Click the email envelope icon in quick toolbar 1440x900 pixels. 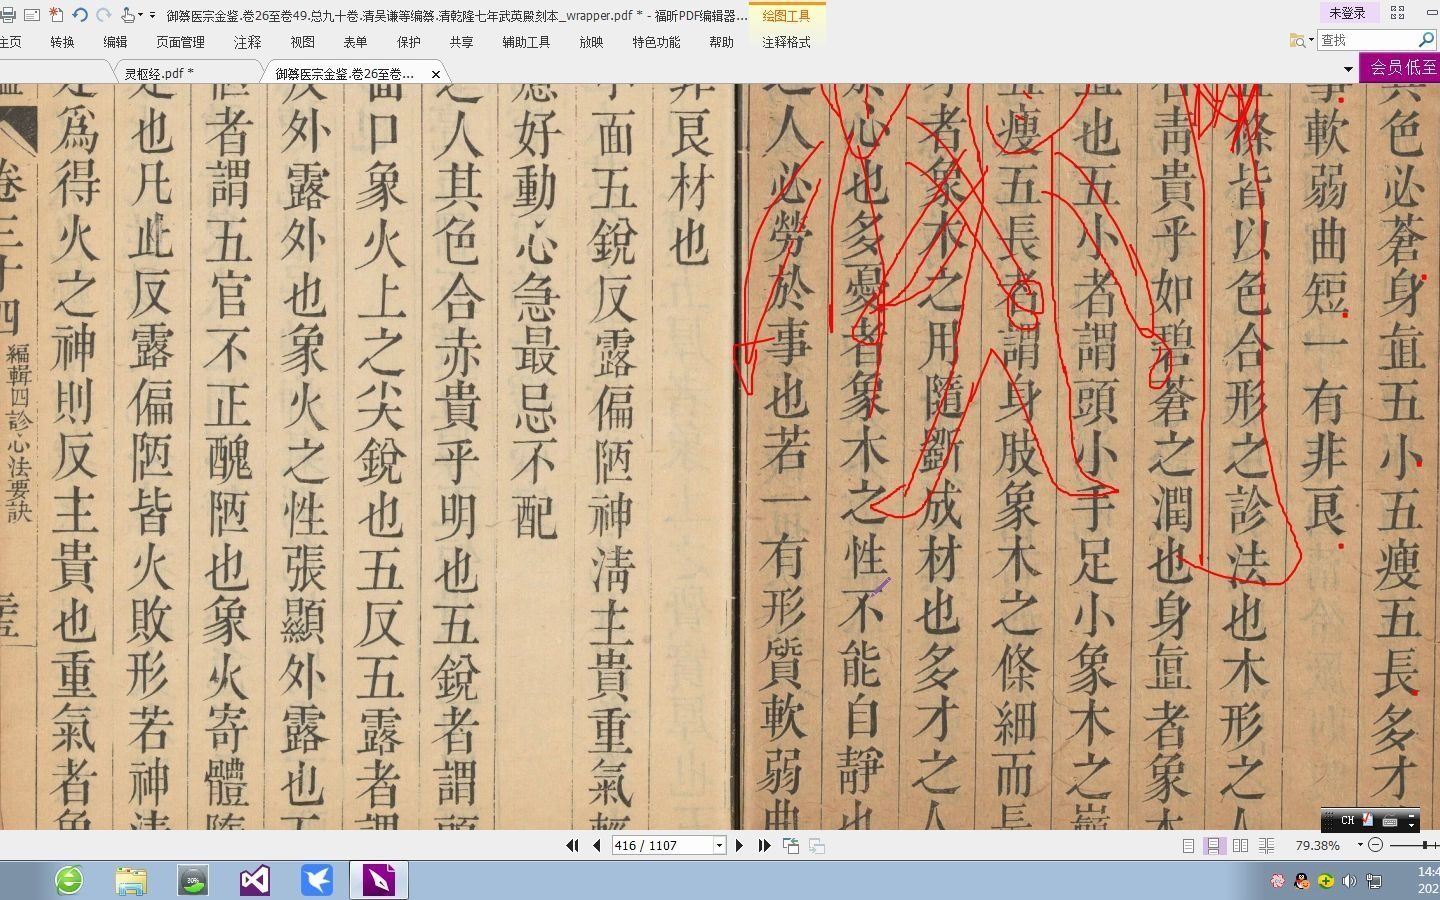tap(31, 14)
